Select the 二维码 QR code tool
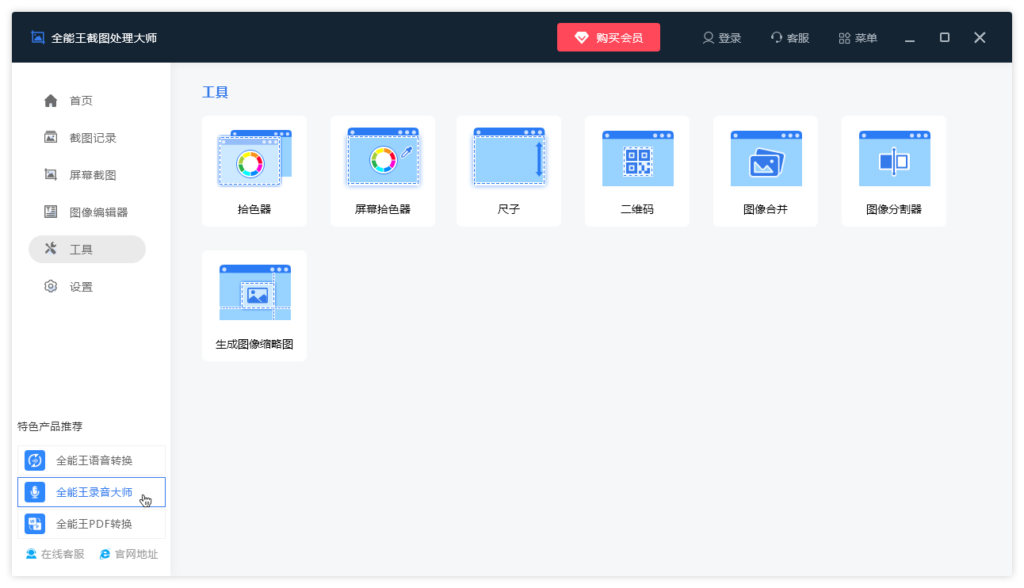The image size is (1024, 588). click(637, 170)
